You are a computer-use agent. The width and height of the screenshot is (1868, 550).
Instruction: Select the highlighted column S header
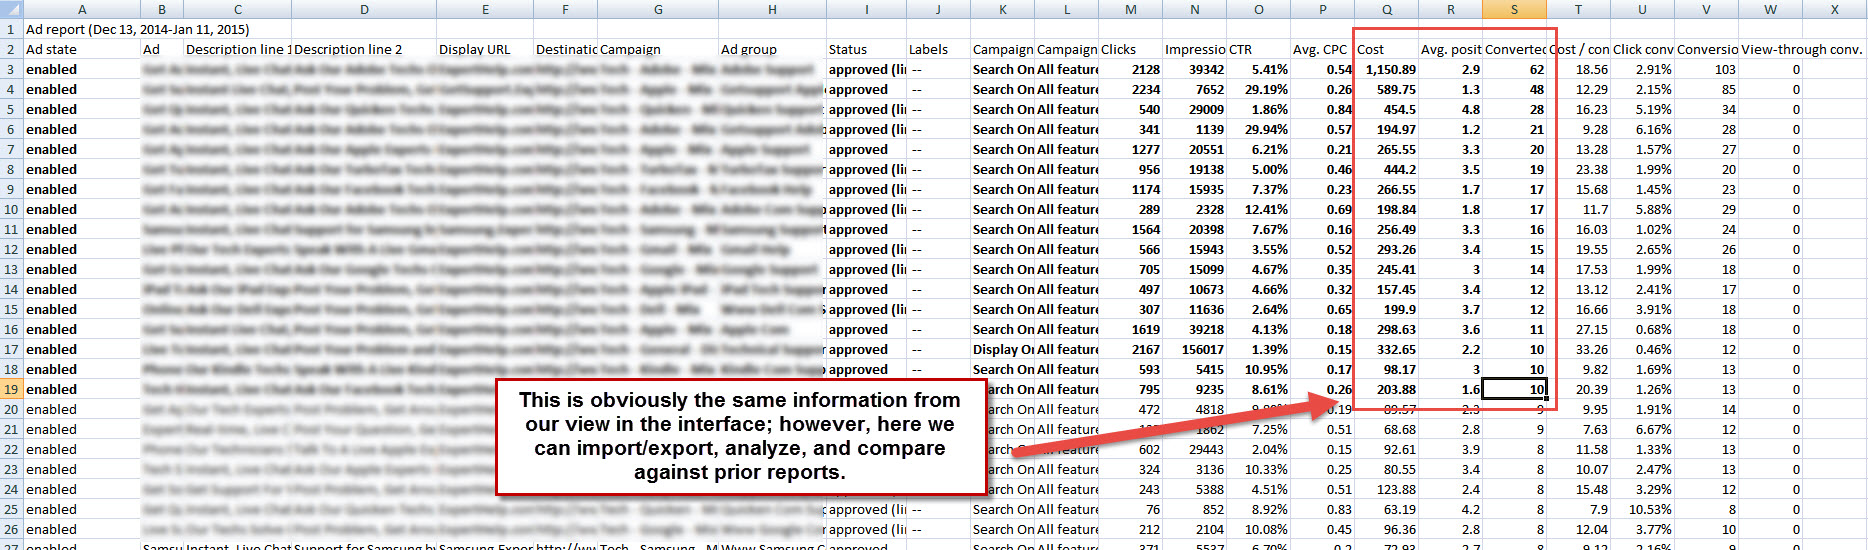pyautogui.click(x=1514, y=9)
